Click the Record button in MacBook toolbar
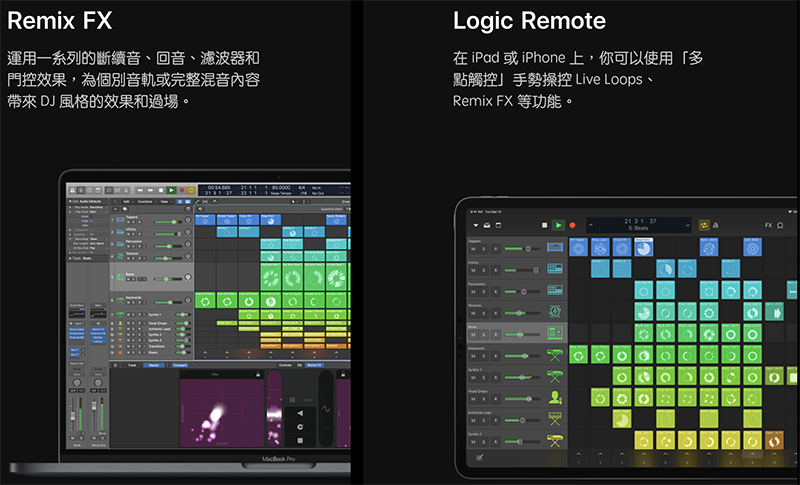The image size is (800, 485). (182, 190)
